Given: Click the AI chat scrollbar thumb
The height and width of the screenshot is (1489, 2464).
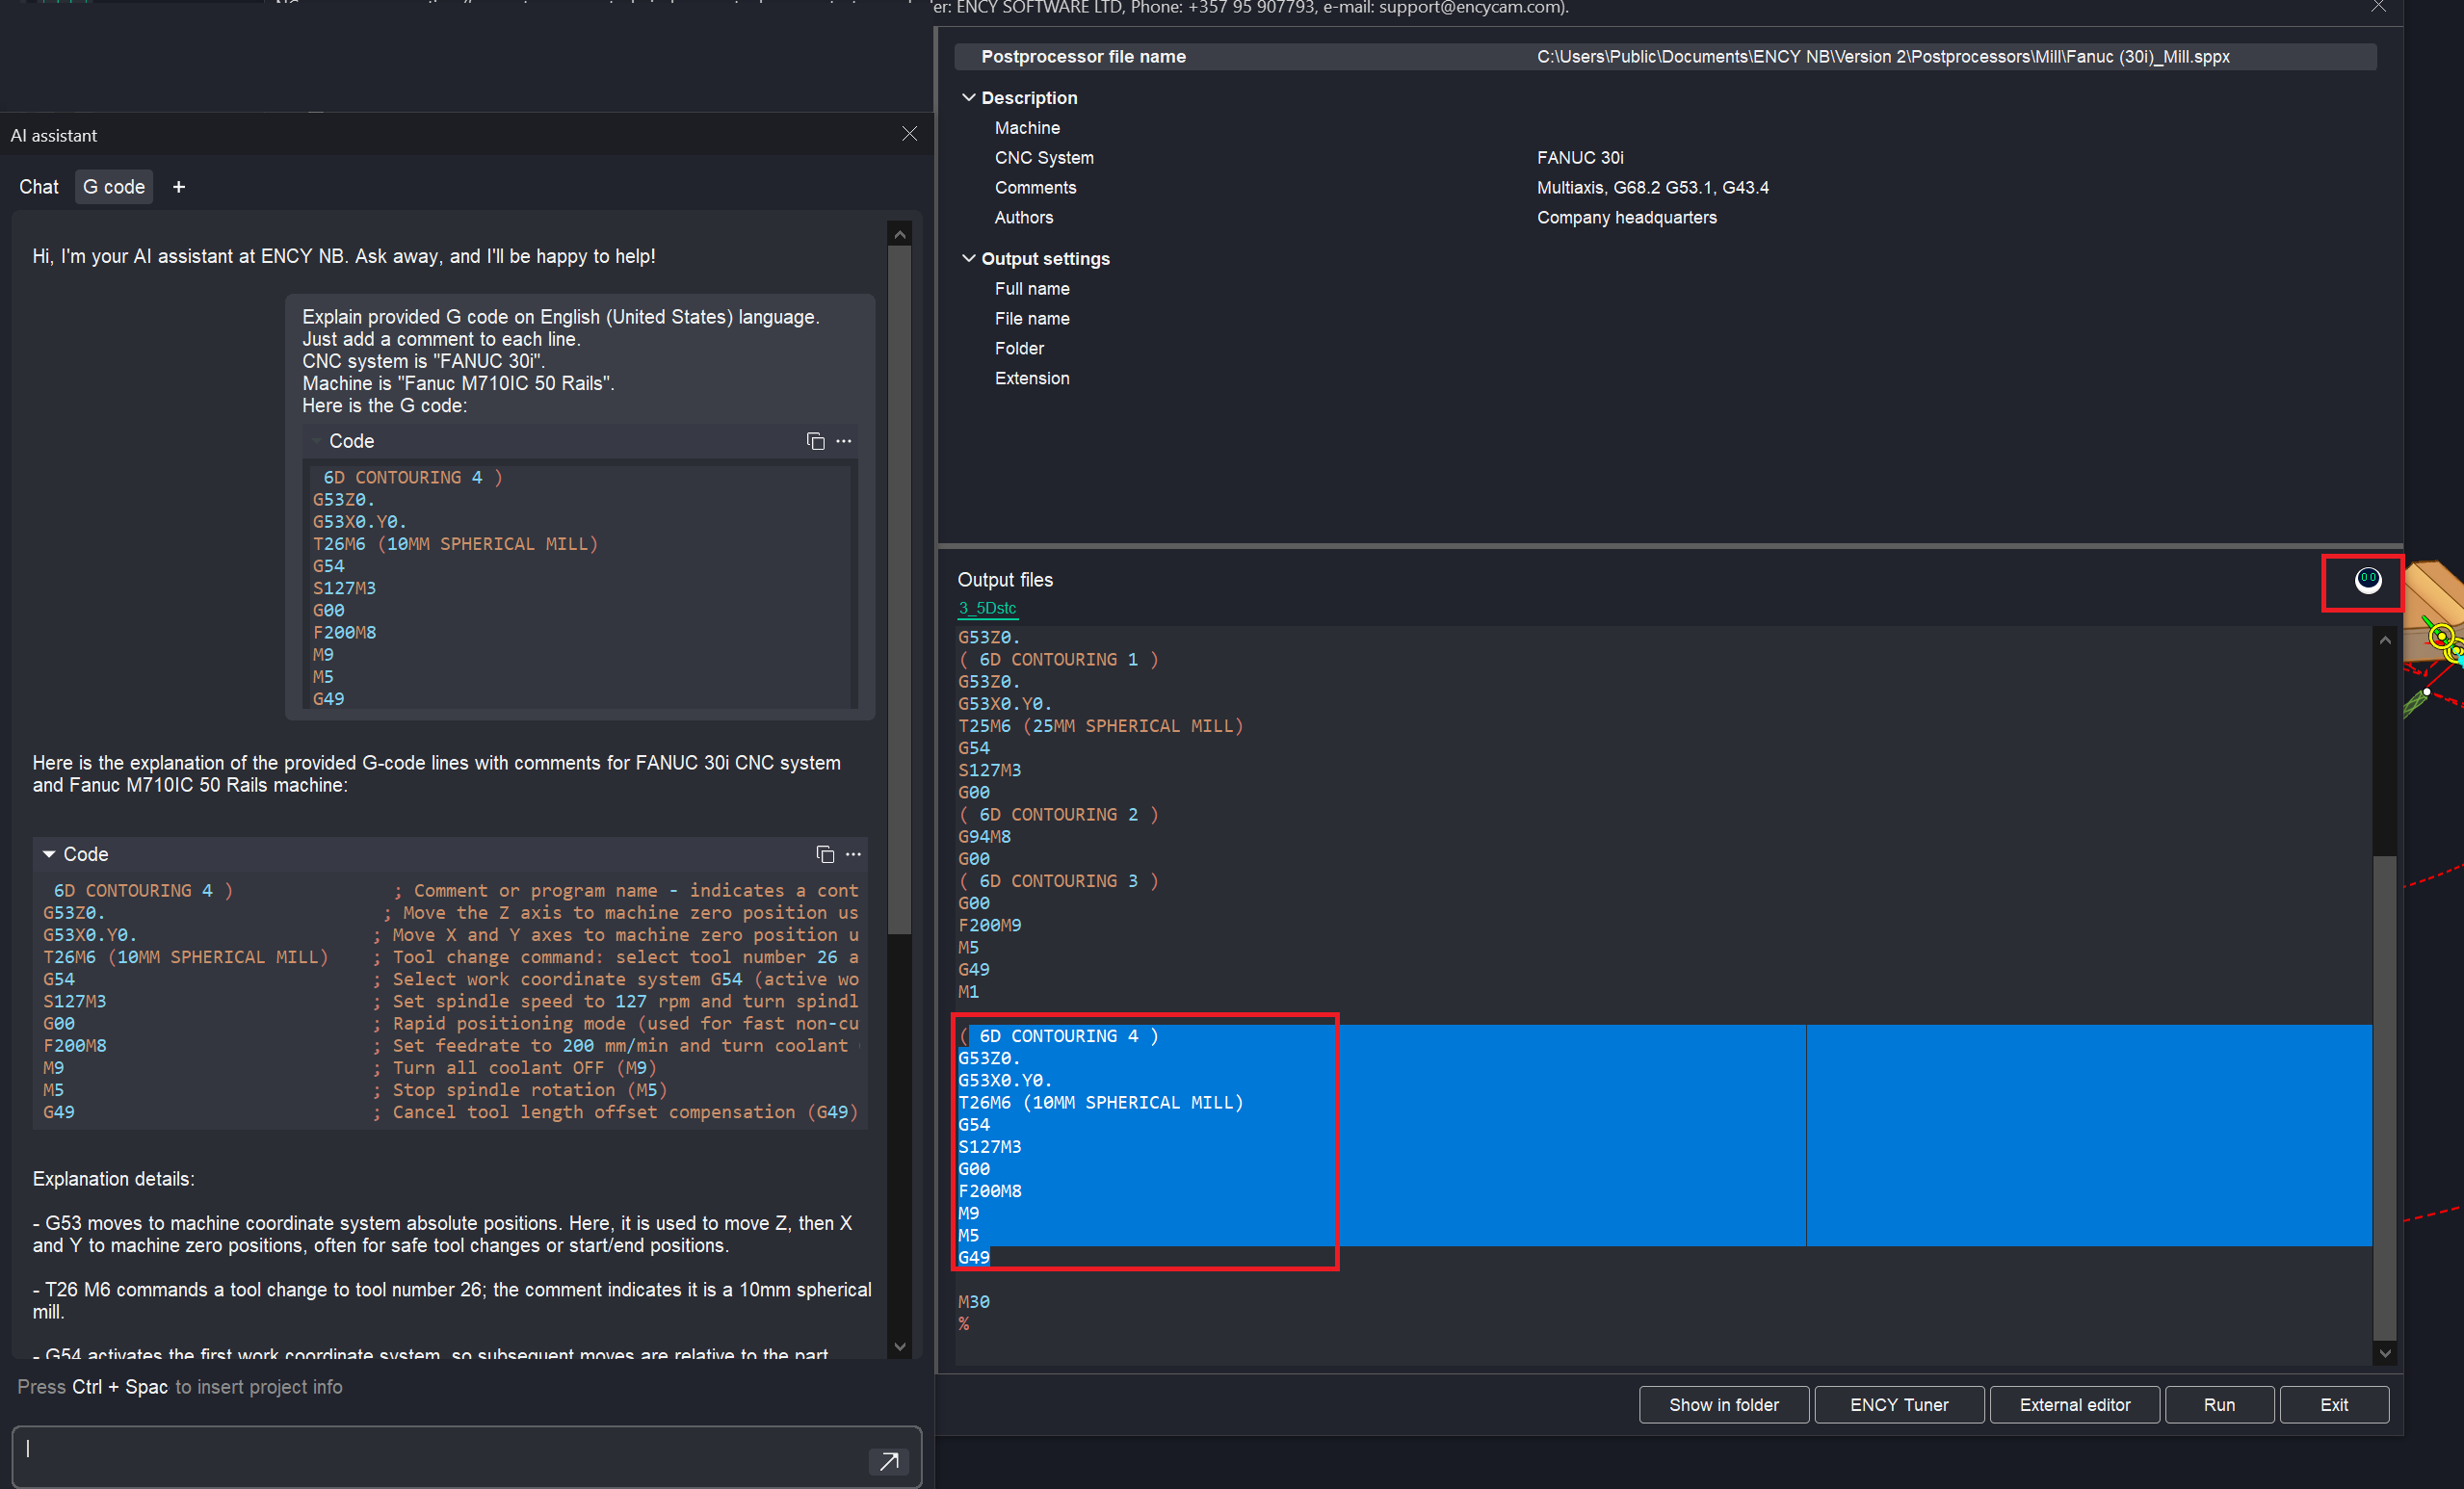Looking at the screenshot, I should [x=899, y=590].
